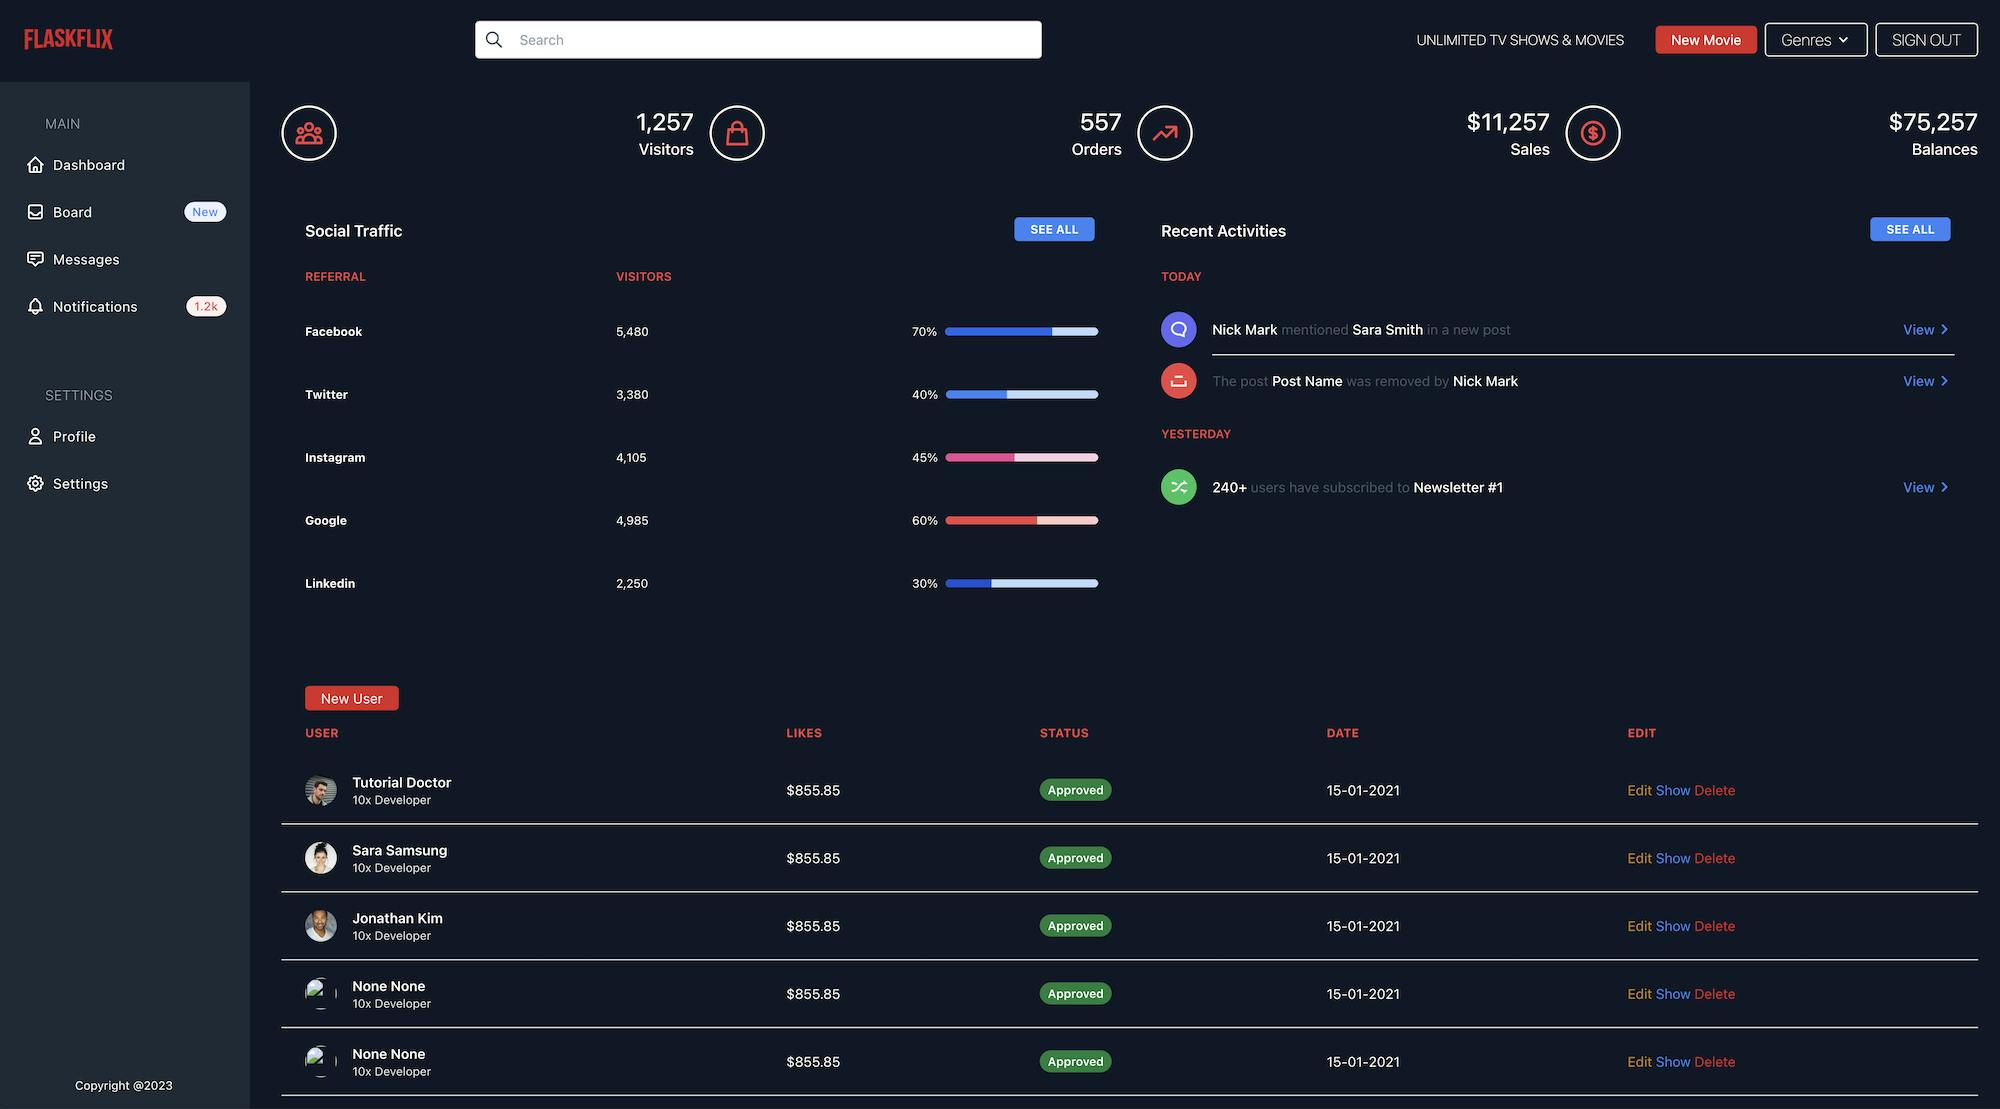Image resolution: width=2000 pixels, height=1109 pixels.
Task: Click Edit for Tutorial Doctor
Action: [x=1639, y=790]
